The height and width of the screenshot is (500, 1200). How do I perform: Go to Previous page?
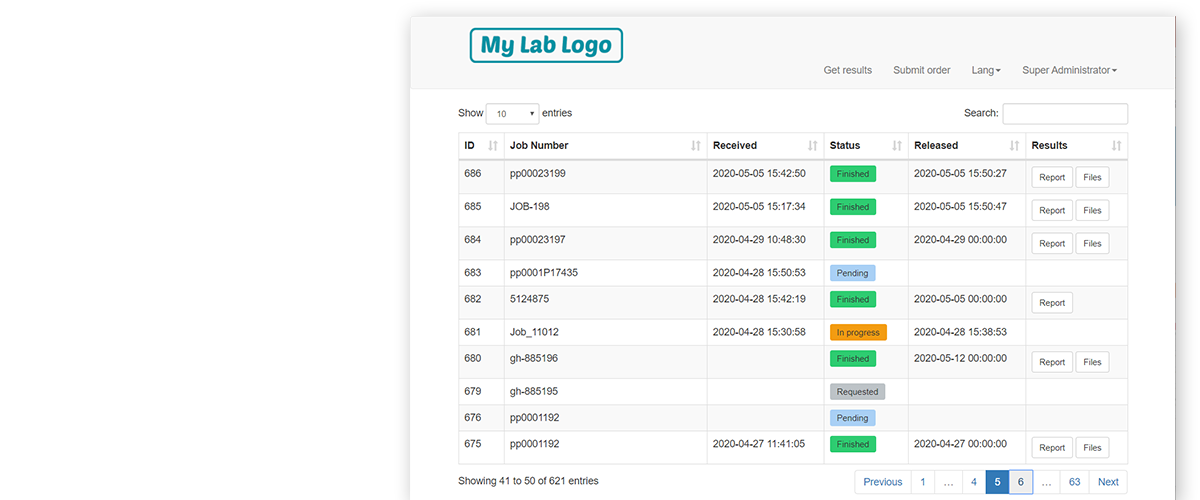tap(882, 482)
